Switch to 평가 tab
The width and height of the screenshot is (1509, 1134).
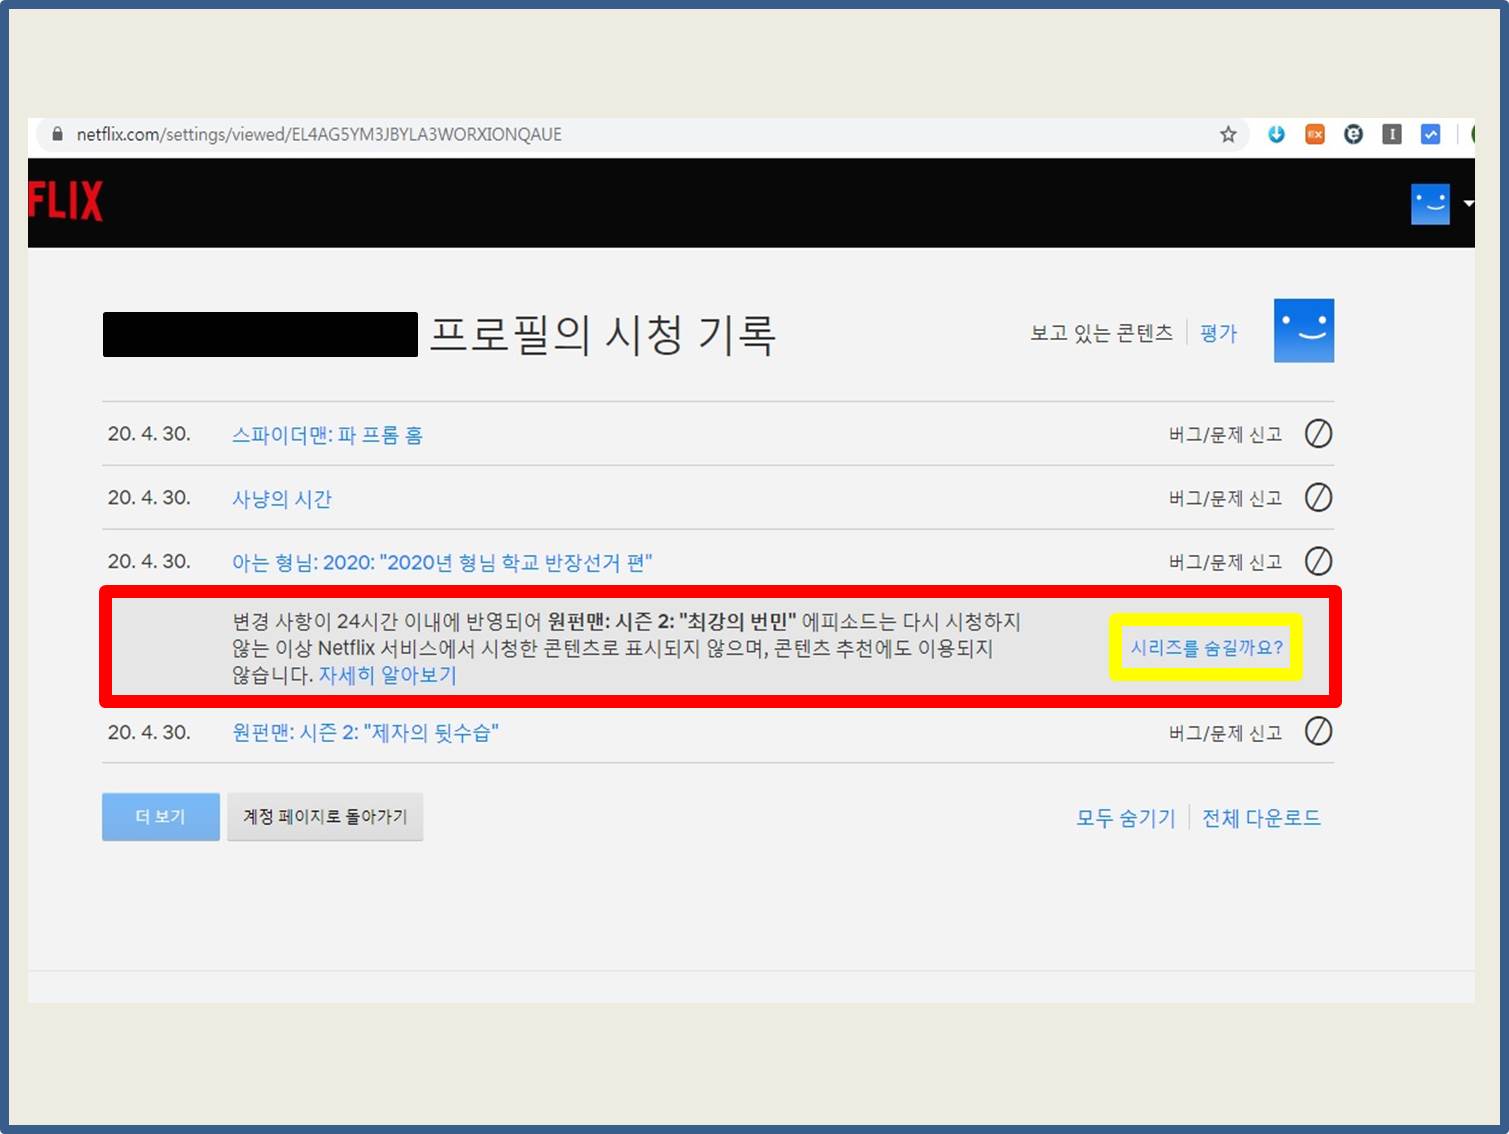1218,333
